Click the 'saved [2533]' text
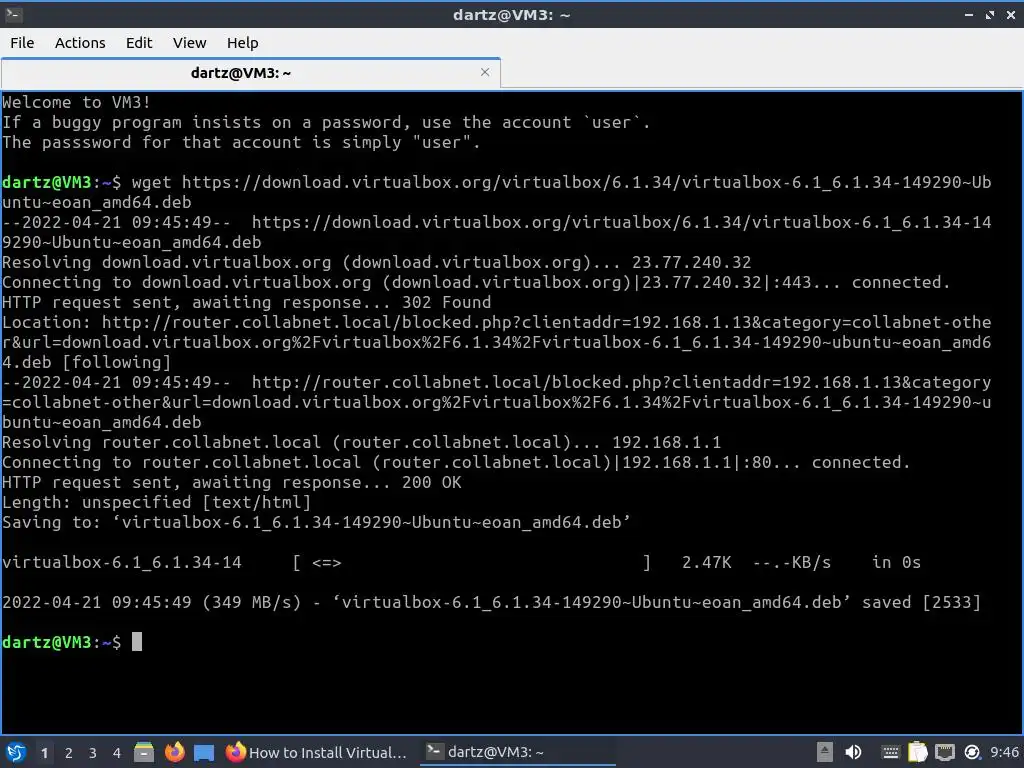 click(x=921, y=602)
